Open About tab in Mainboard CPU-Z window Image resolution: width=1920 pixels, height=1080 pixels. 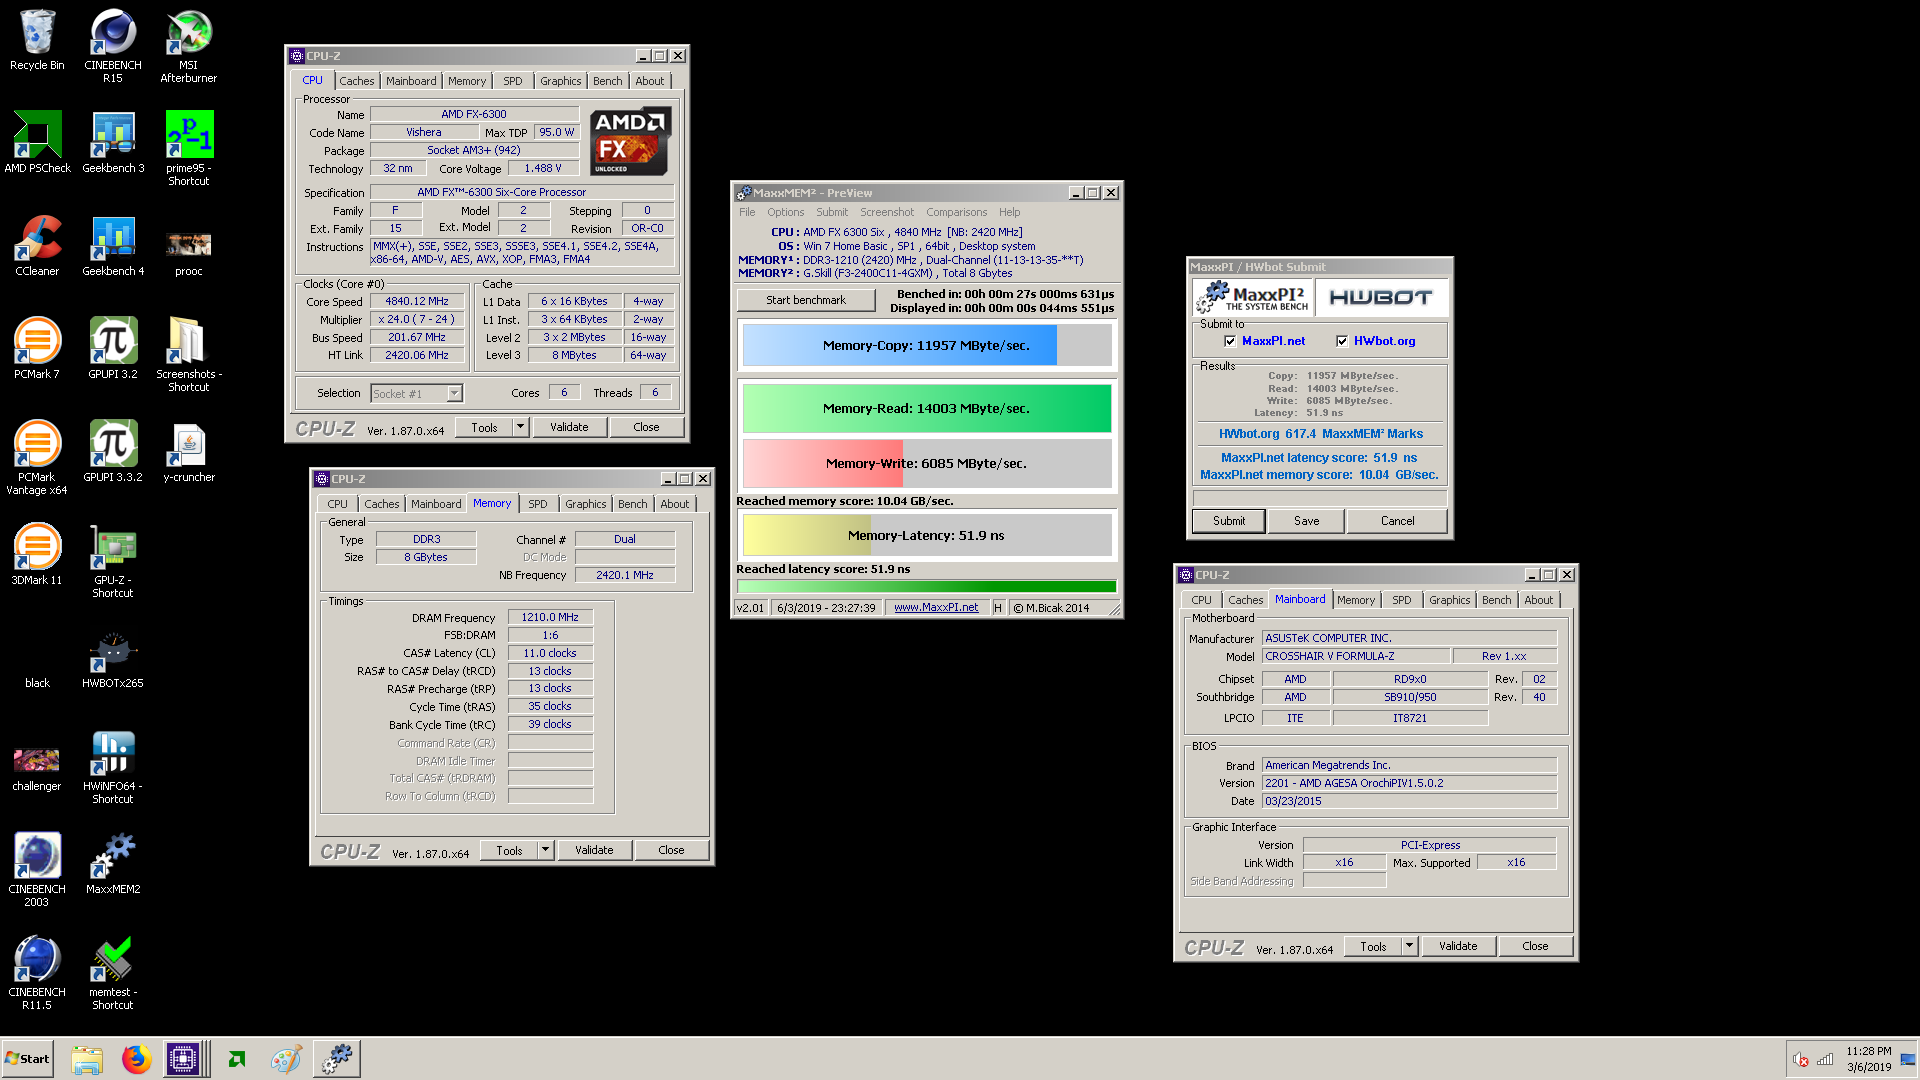[x=1538, y=600]
